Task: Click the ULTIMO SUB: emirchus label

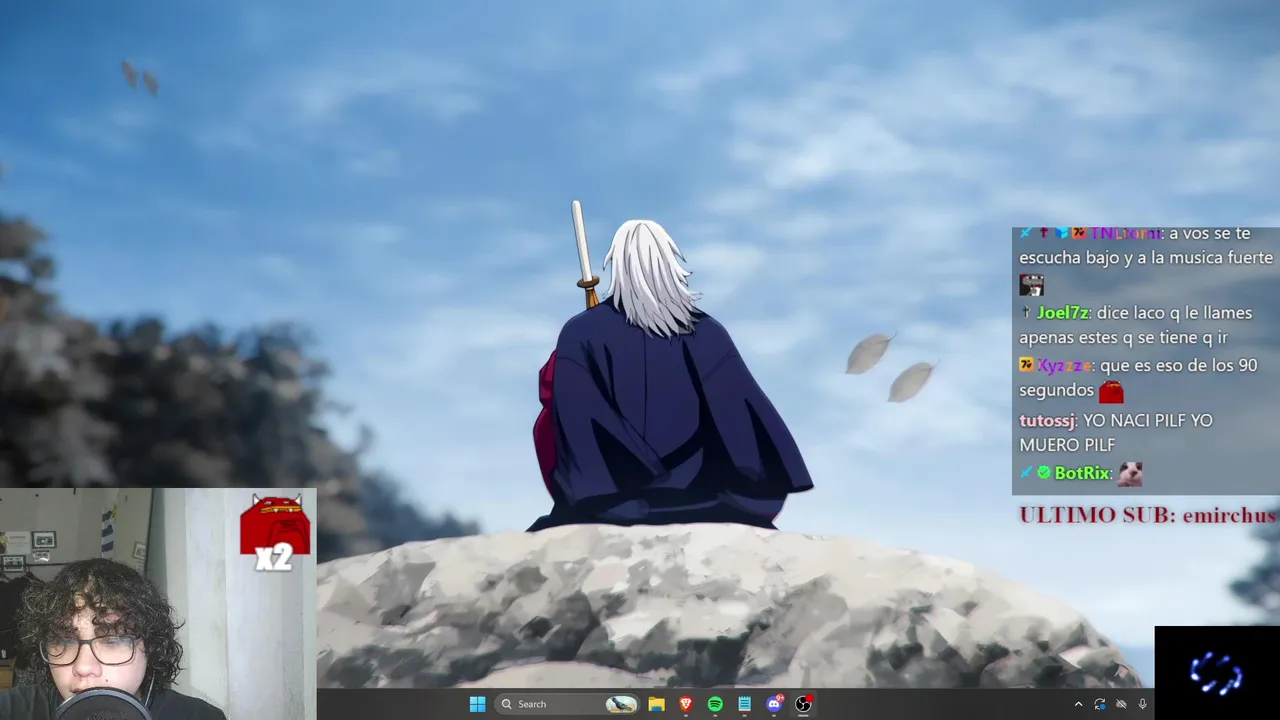Action: (1147, 515)
